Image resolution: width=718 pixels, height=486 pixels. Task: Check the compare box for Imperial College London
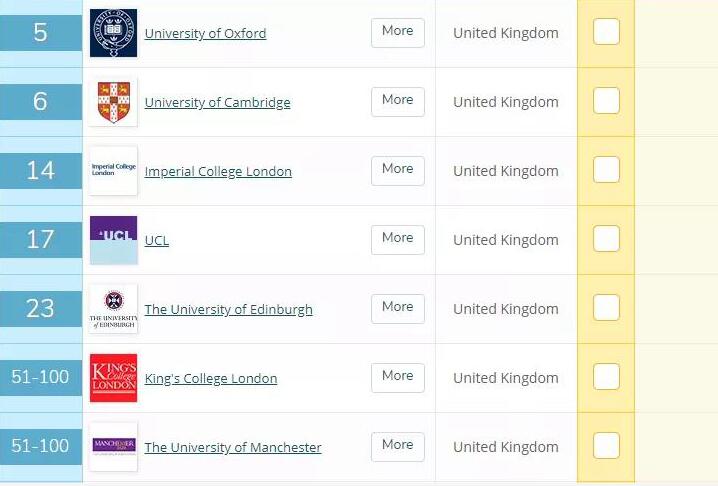click(606, 170)
